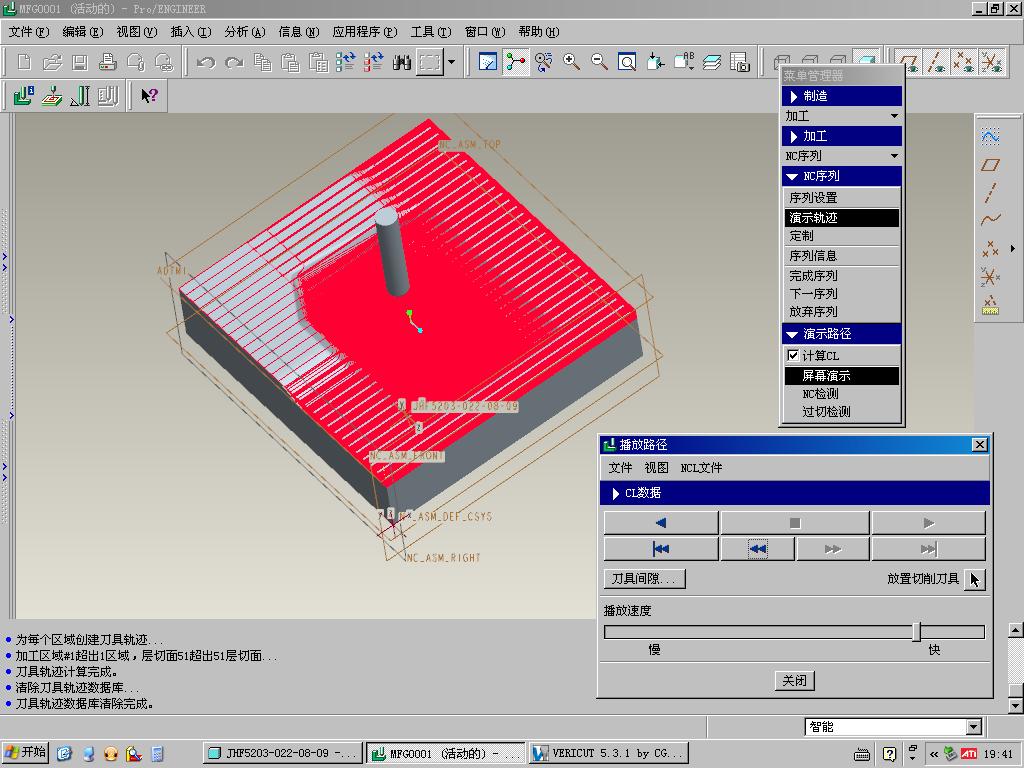Click the 放置切削刀具 arrow button

tap(974, 579)
